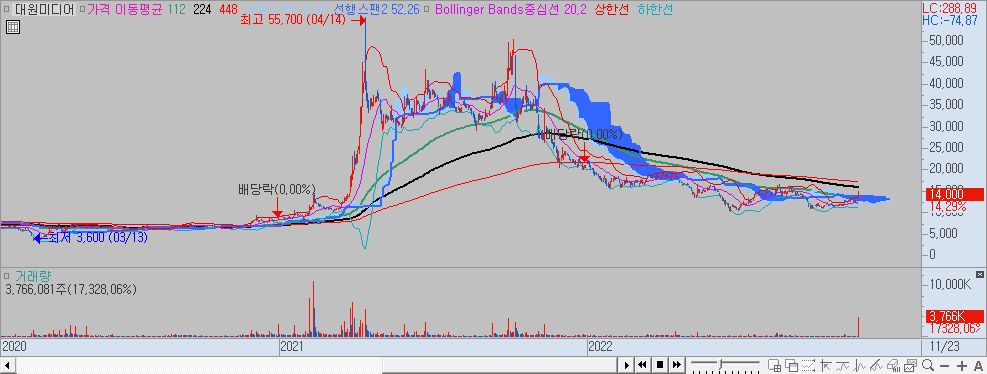Viewport: 987px width, 374px height.
Task: Click the current price 14,000 tag
Action: tap(954, 195)
